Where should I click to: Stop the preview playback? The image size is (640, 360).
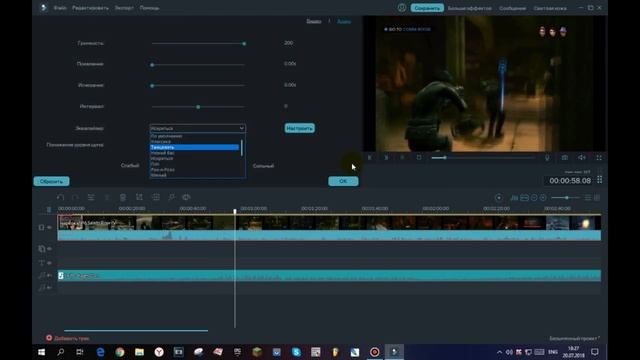(x=419, y=158)
